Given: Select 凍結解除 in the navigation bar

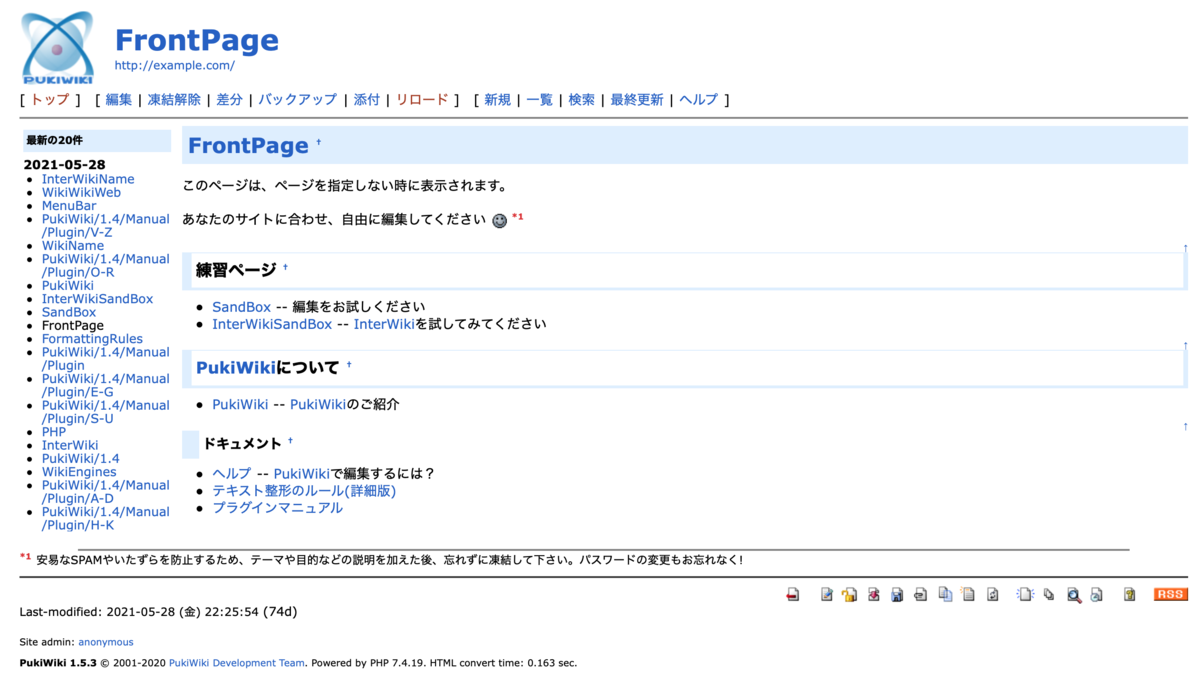Looking at the screenshot, I should pyautogui.click(x=174, y=100).
